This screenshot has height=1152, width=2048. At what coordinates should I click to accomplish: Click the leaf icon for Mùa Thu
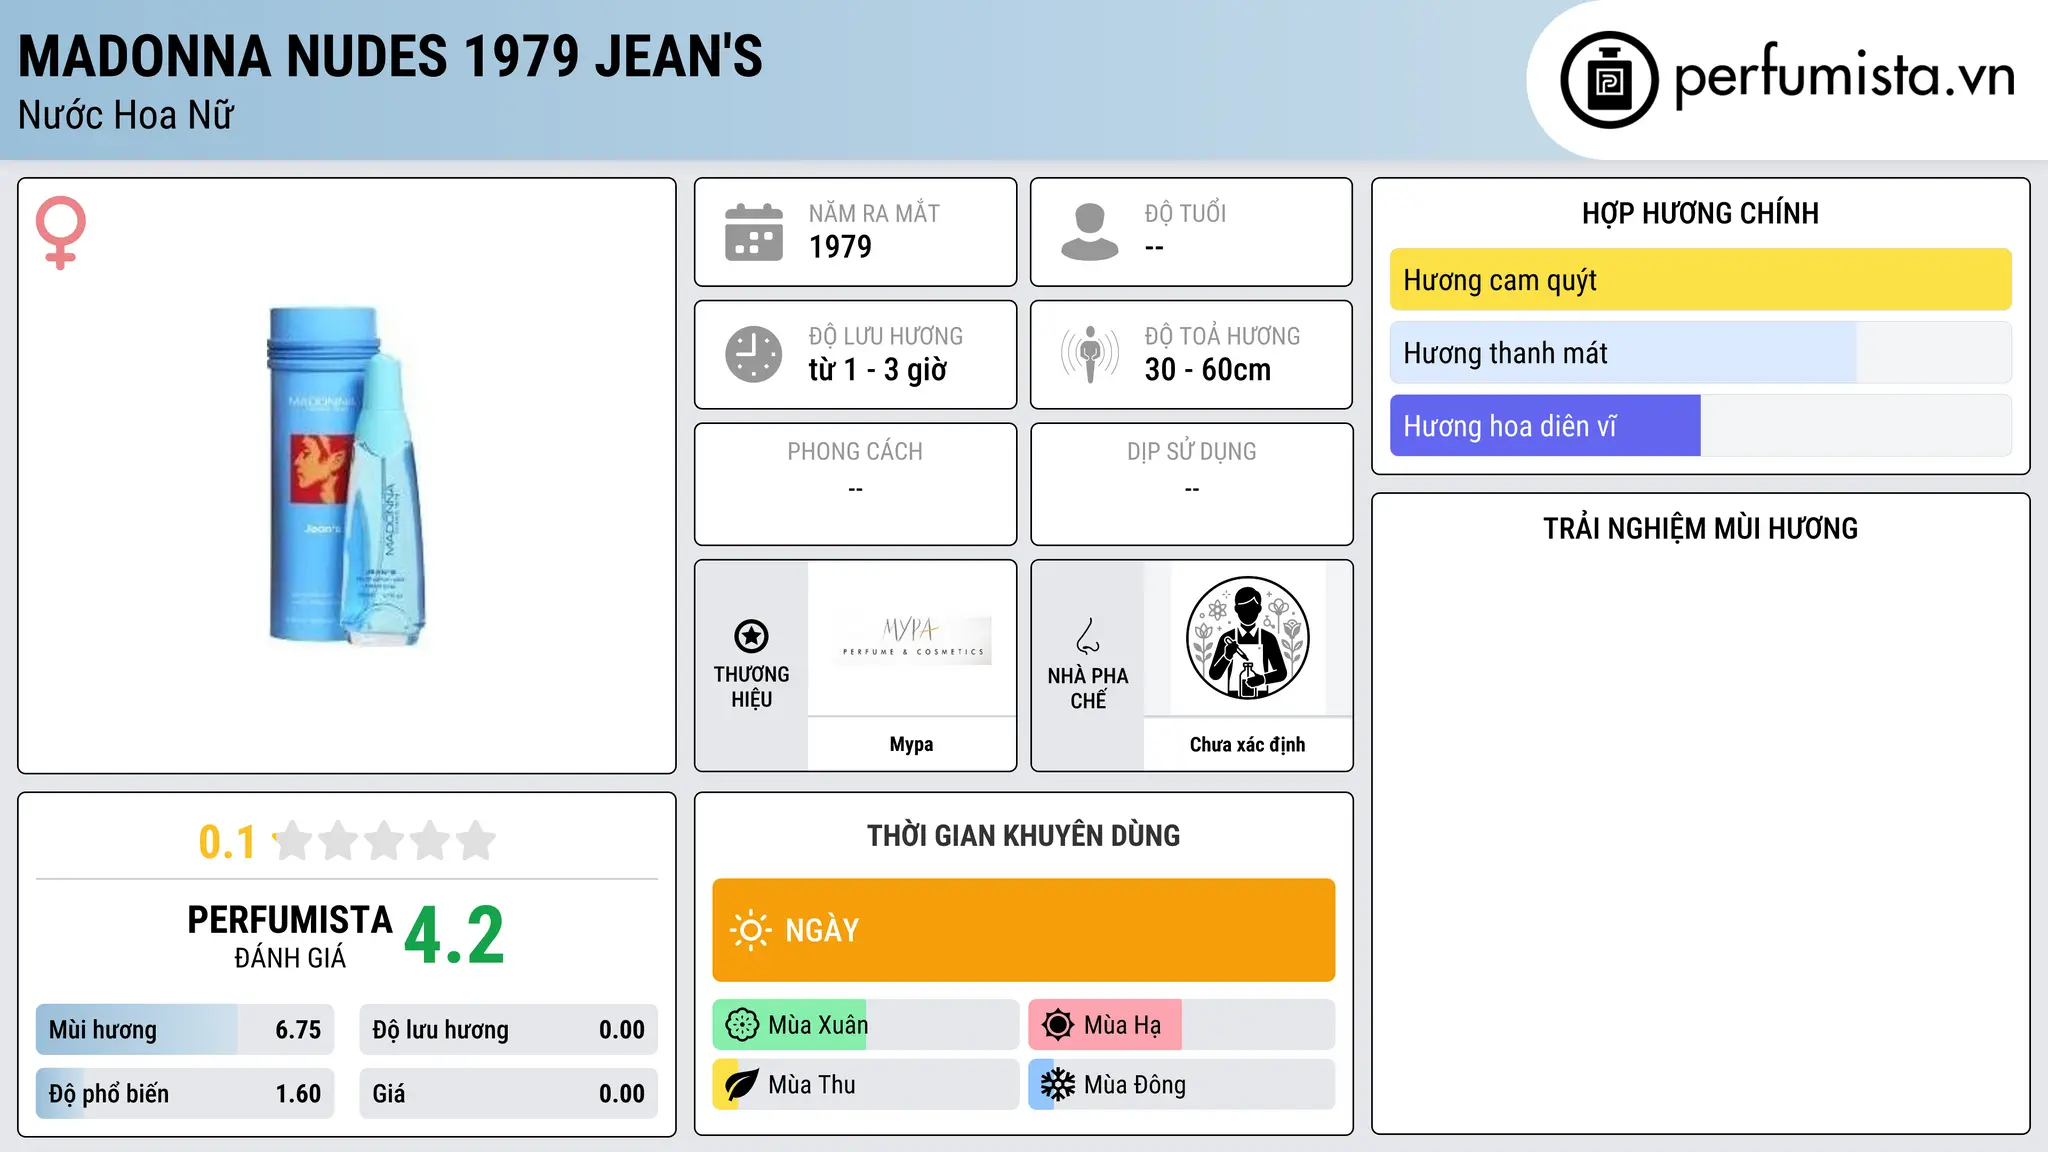tap(742, 1085)
